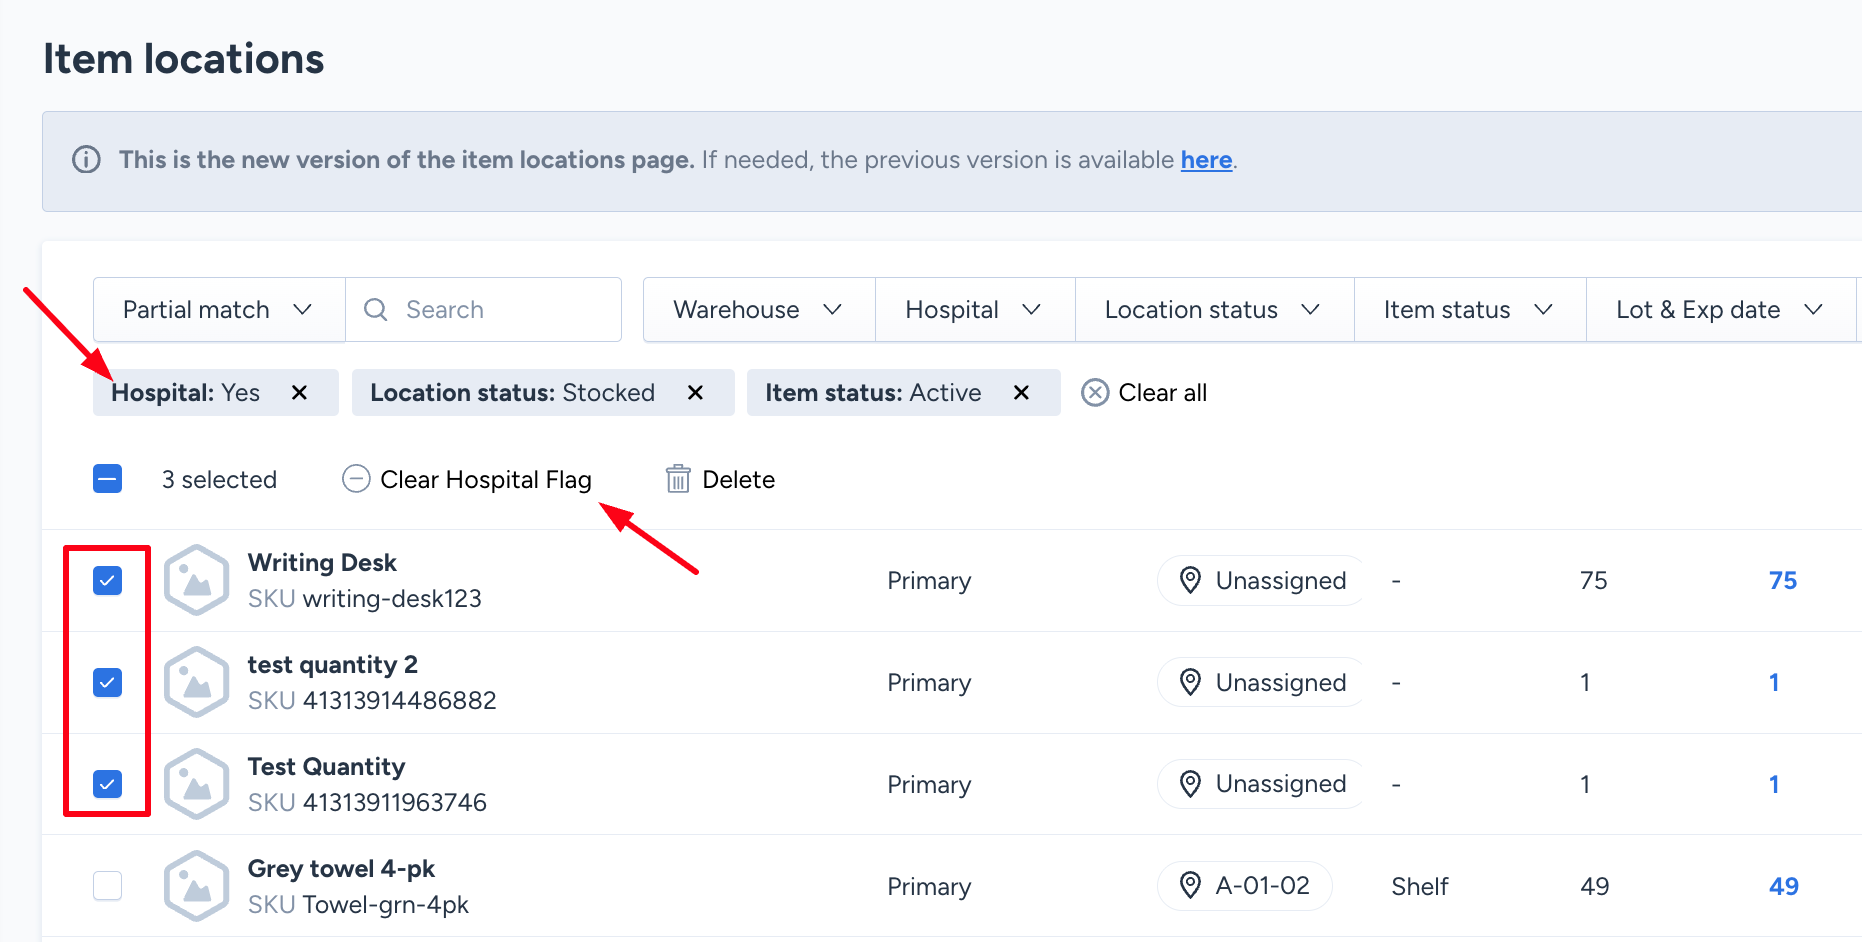Click SKU writing-desk123 text
Image resolution: width=1862 pixels, height=942 pixels.
(365, 599)
